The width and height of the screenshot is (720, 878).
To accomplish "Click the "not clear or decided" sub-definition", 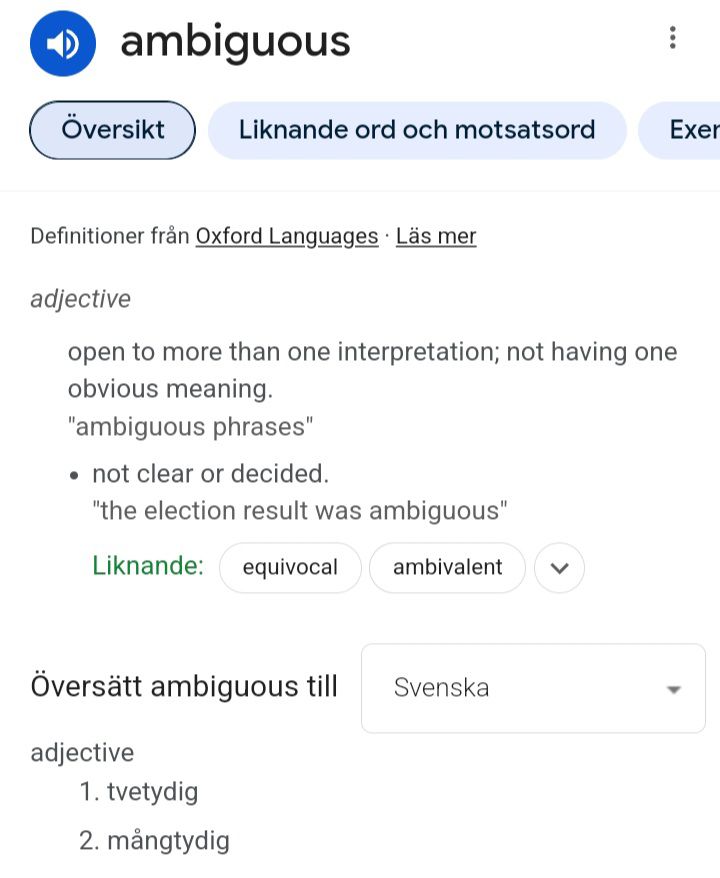I will tap(210, 473).
